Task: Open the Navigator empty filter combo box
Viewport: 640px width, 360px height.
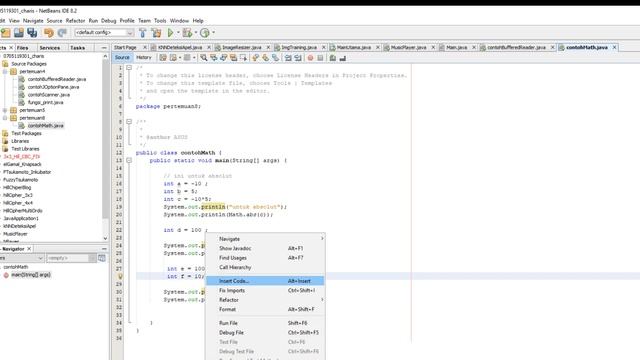Action: tap(71, 258)
